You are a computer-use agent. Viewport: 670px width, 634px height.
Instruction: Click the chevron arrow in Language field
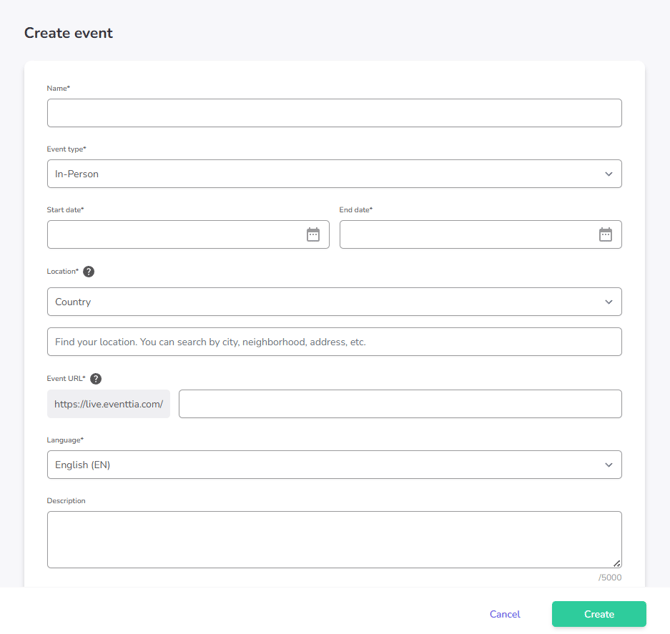(608, 465)
